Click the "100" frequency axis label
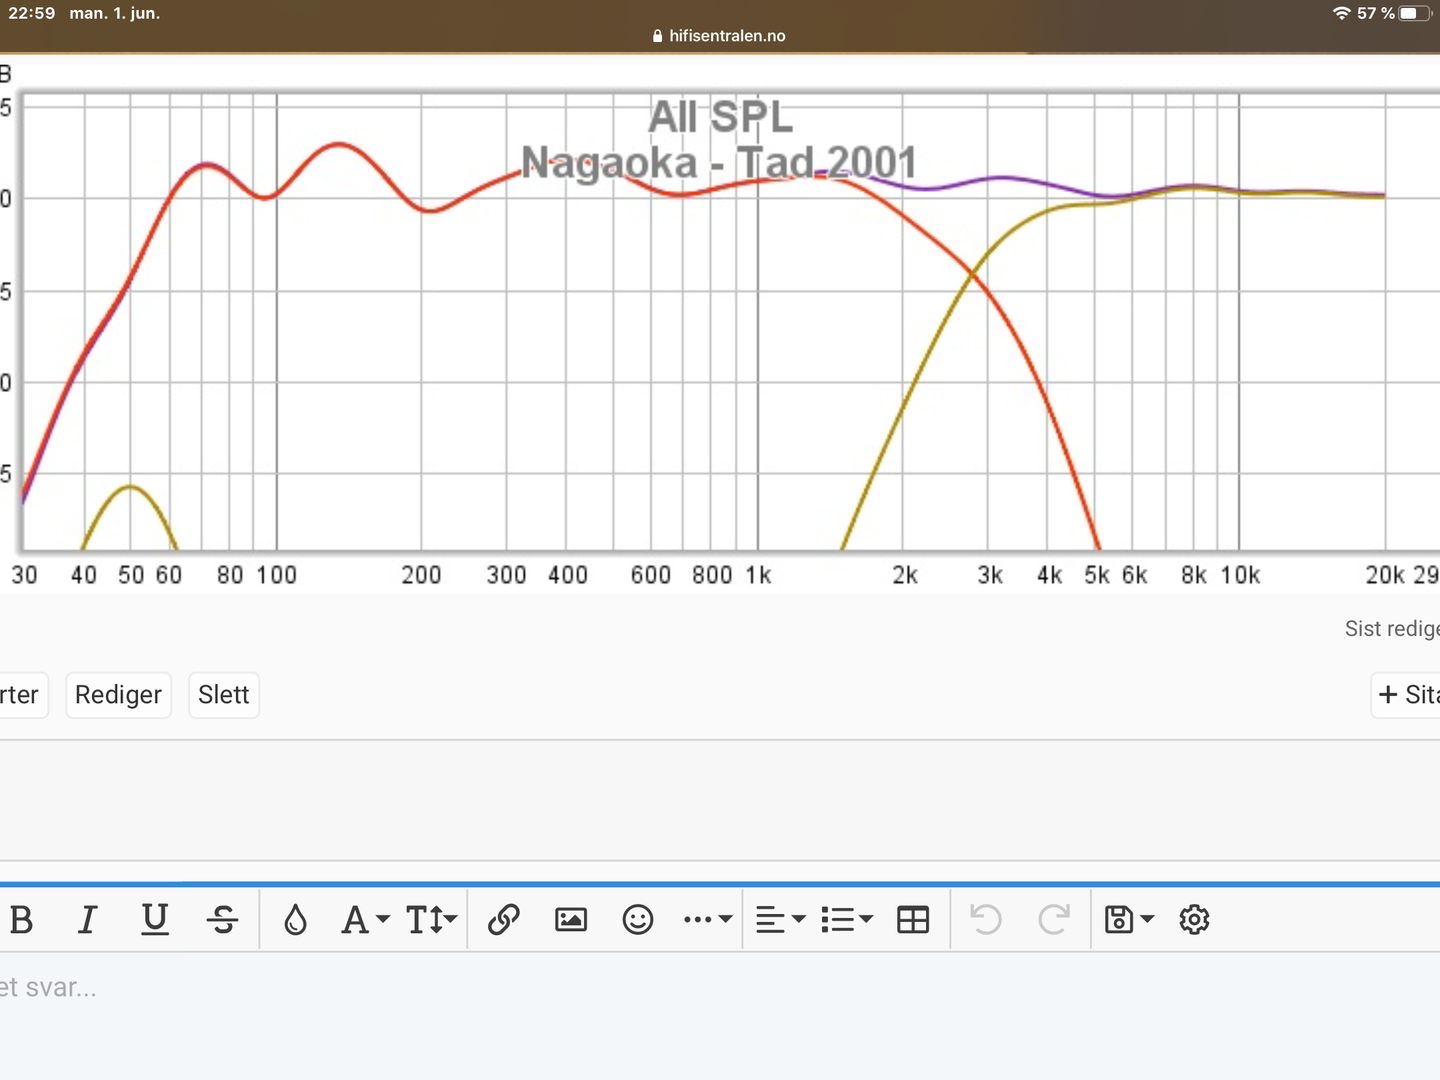The height and width of the screenshot is (1080, 1440). coord(277,575)
